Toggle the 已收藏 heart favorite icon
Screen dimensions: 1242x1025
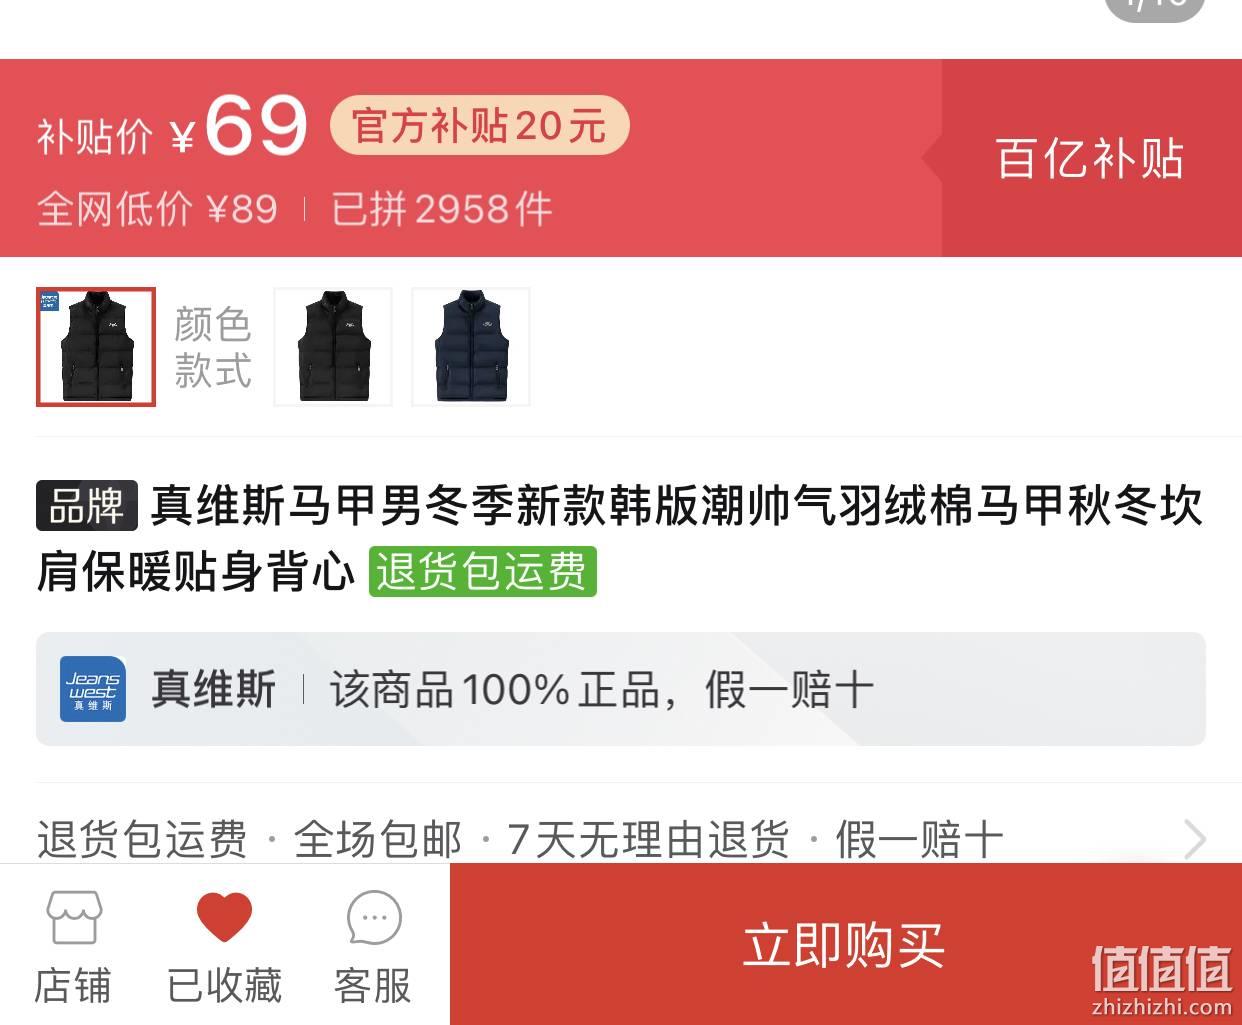point(224,946)
